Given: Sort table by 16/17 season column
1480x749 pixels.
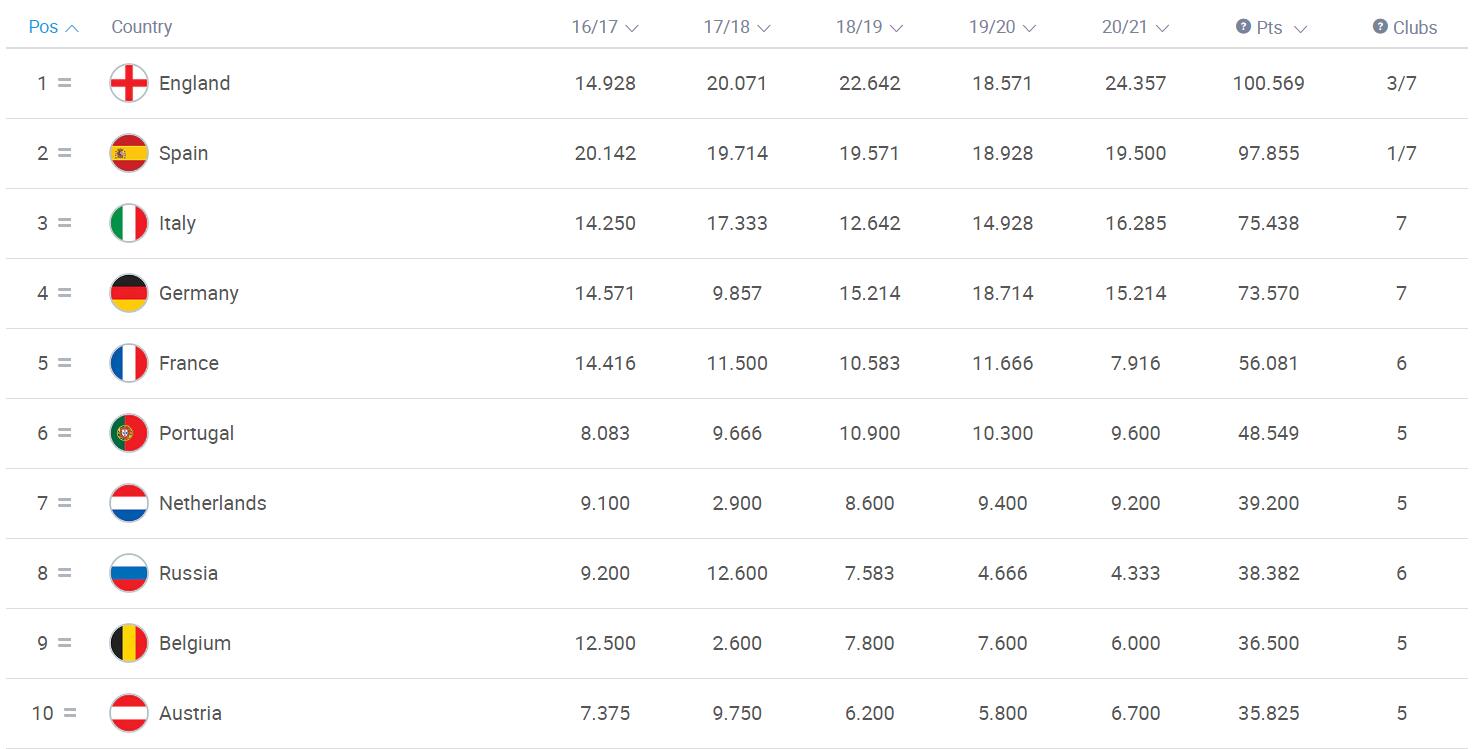Looking at the screenshot, I should point(605,27).
